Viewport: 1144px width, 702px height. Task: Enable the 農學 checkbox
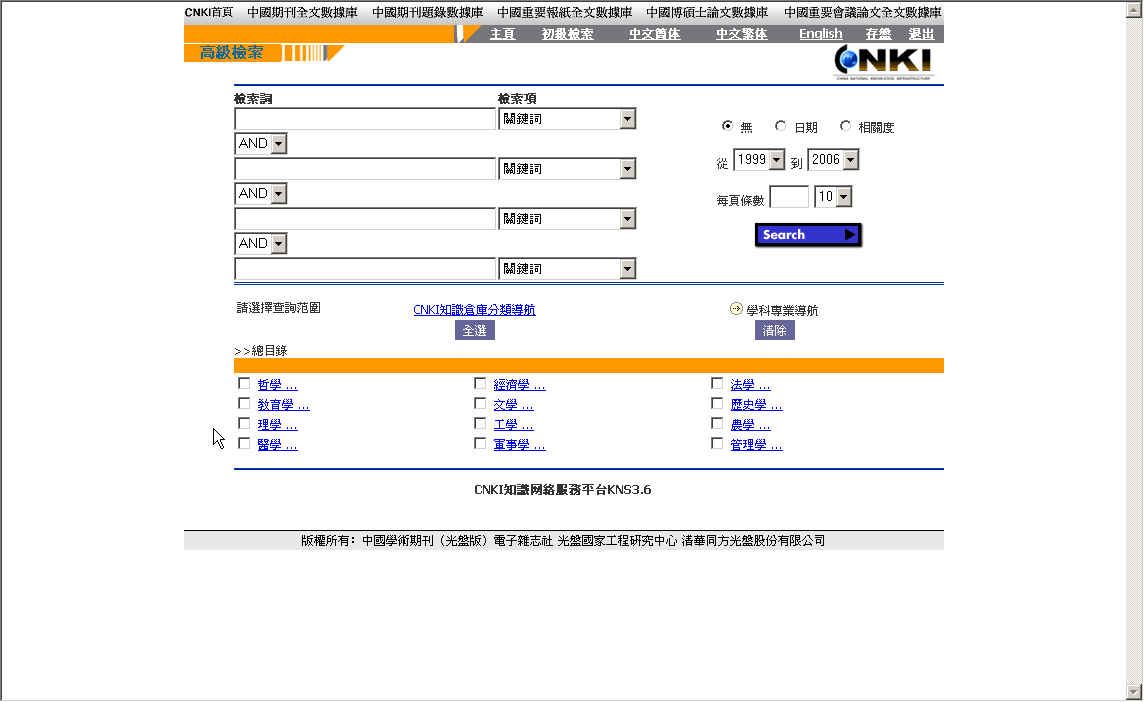tap(717, 423)
